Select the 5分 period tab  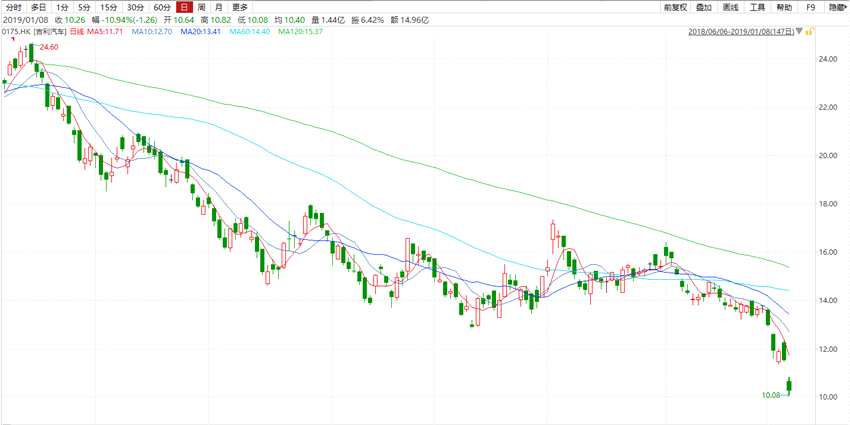pos(84,8)
